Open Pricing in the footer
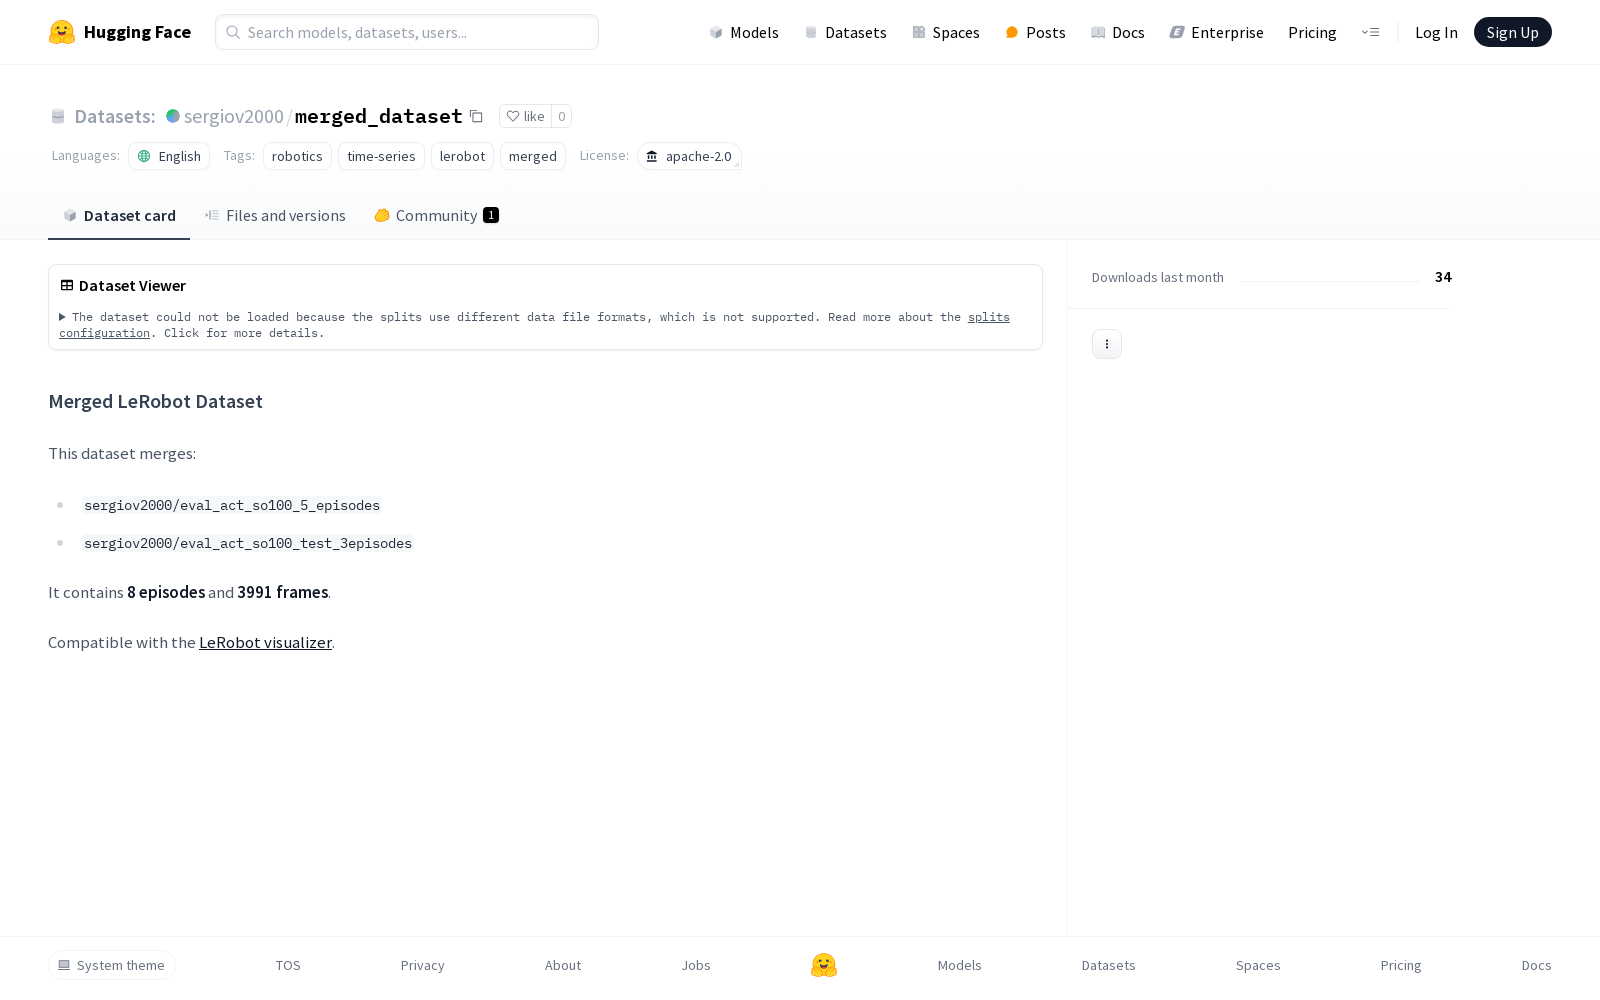Screen dimensions: 1600x1000 (x=1401, y=965)
